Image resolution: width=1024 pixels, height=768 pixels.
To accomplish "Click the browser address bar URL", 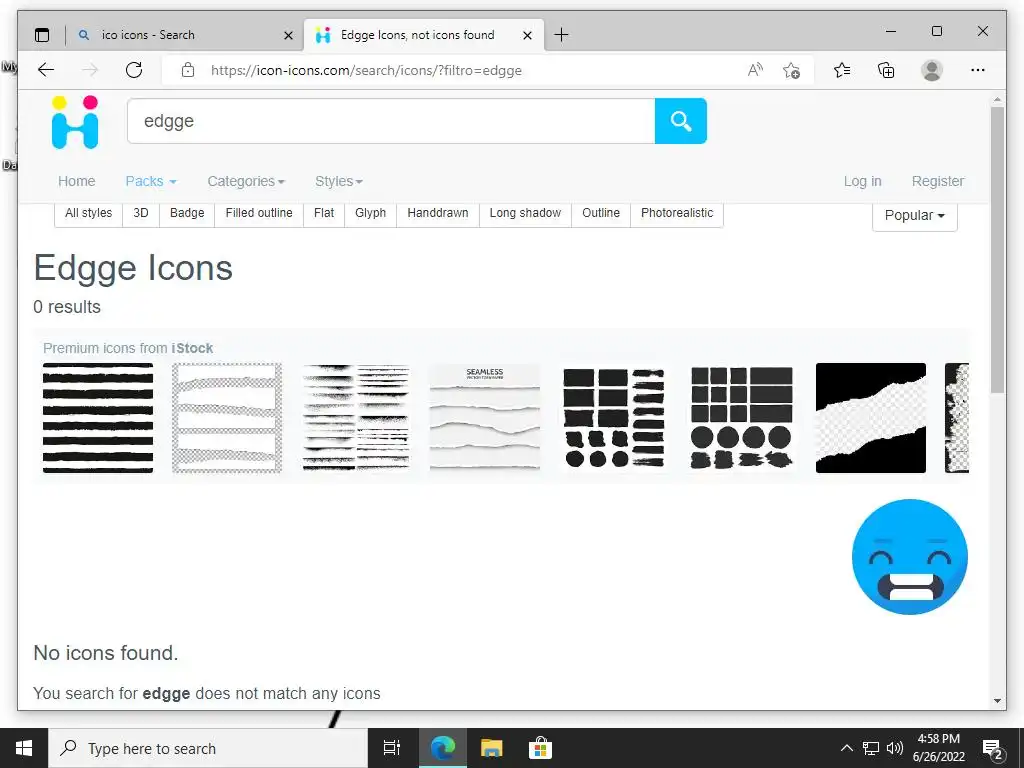I will tap(366, 70).
